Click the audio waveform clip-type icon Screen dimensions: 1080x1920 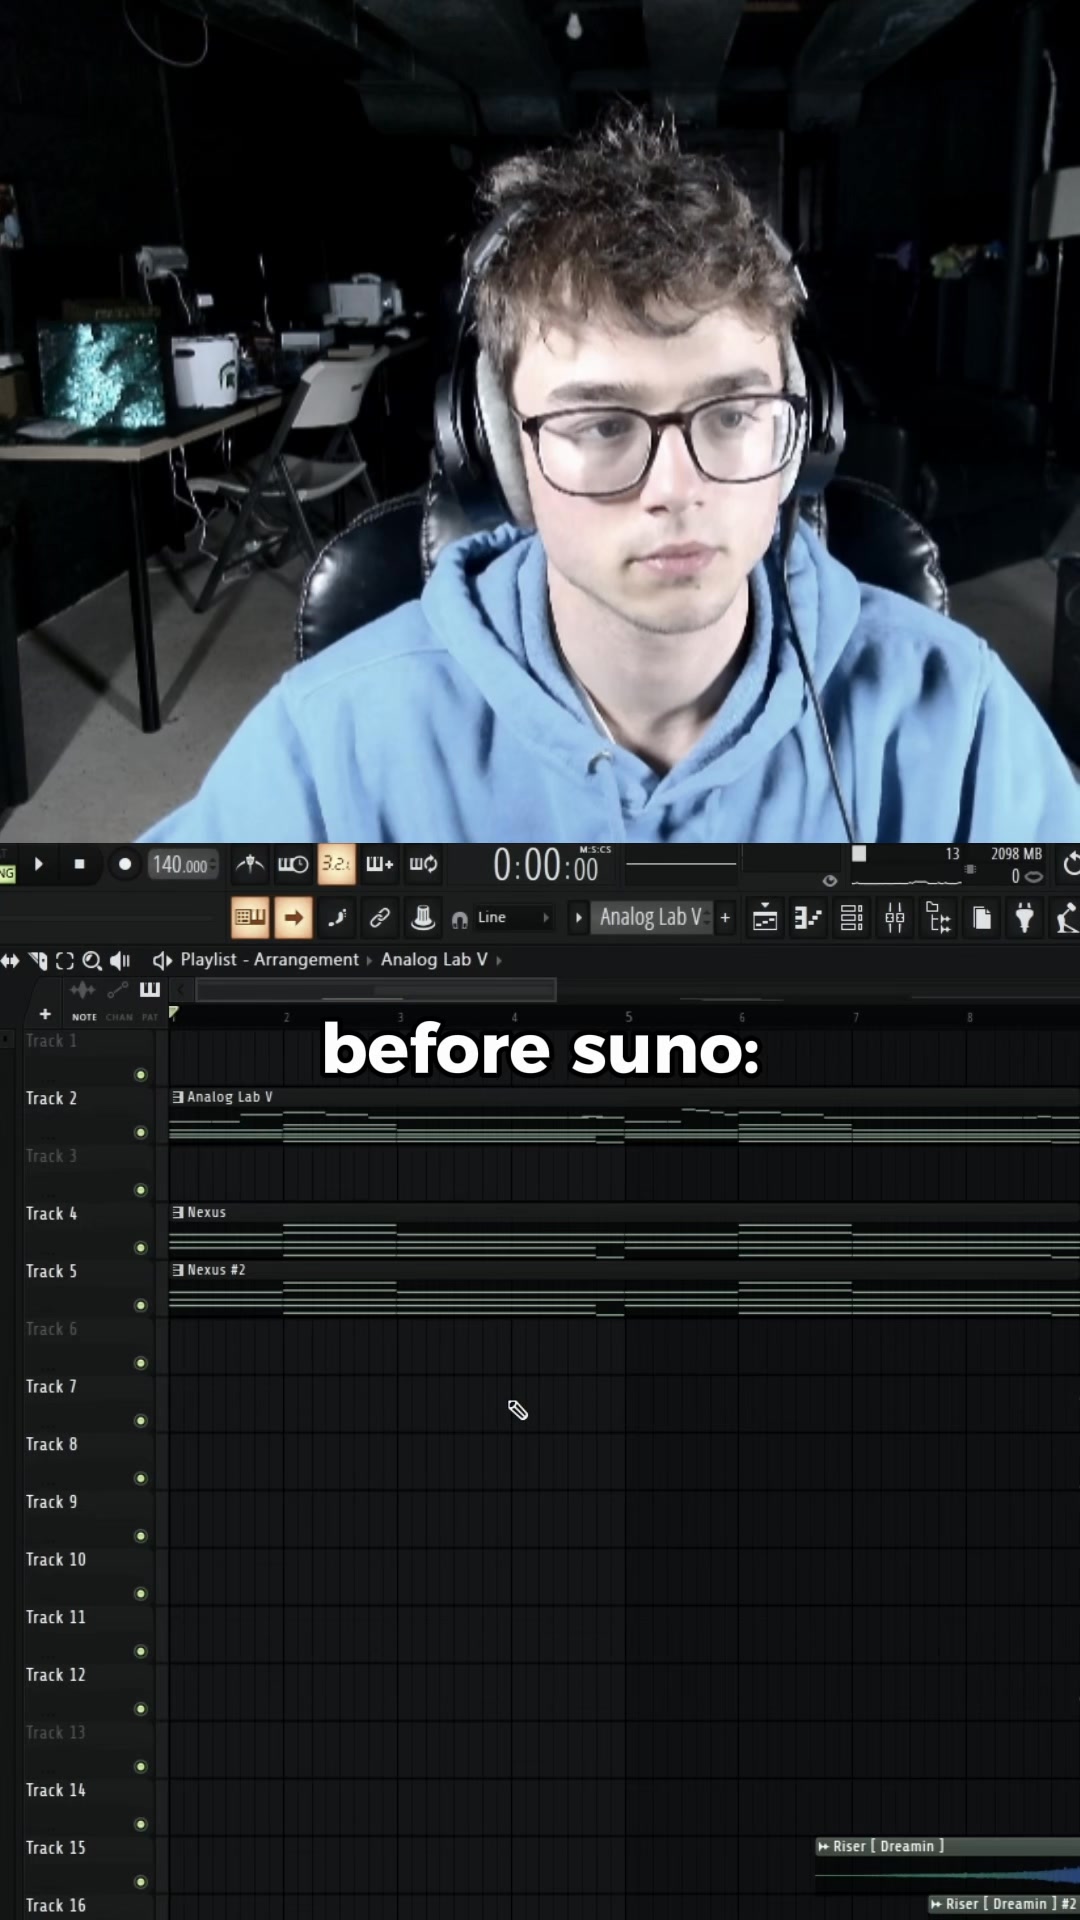82,990
